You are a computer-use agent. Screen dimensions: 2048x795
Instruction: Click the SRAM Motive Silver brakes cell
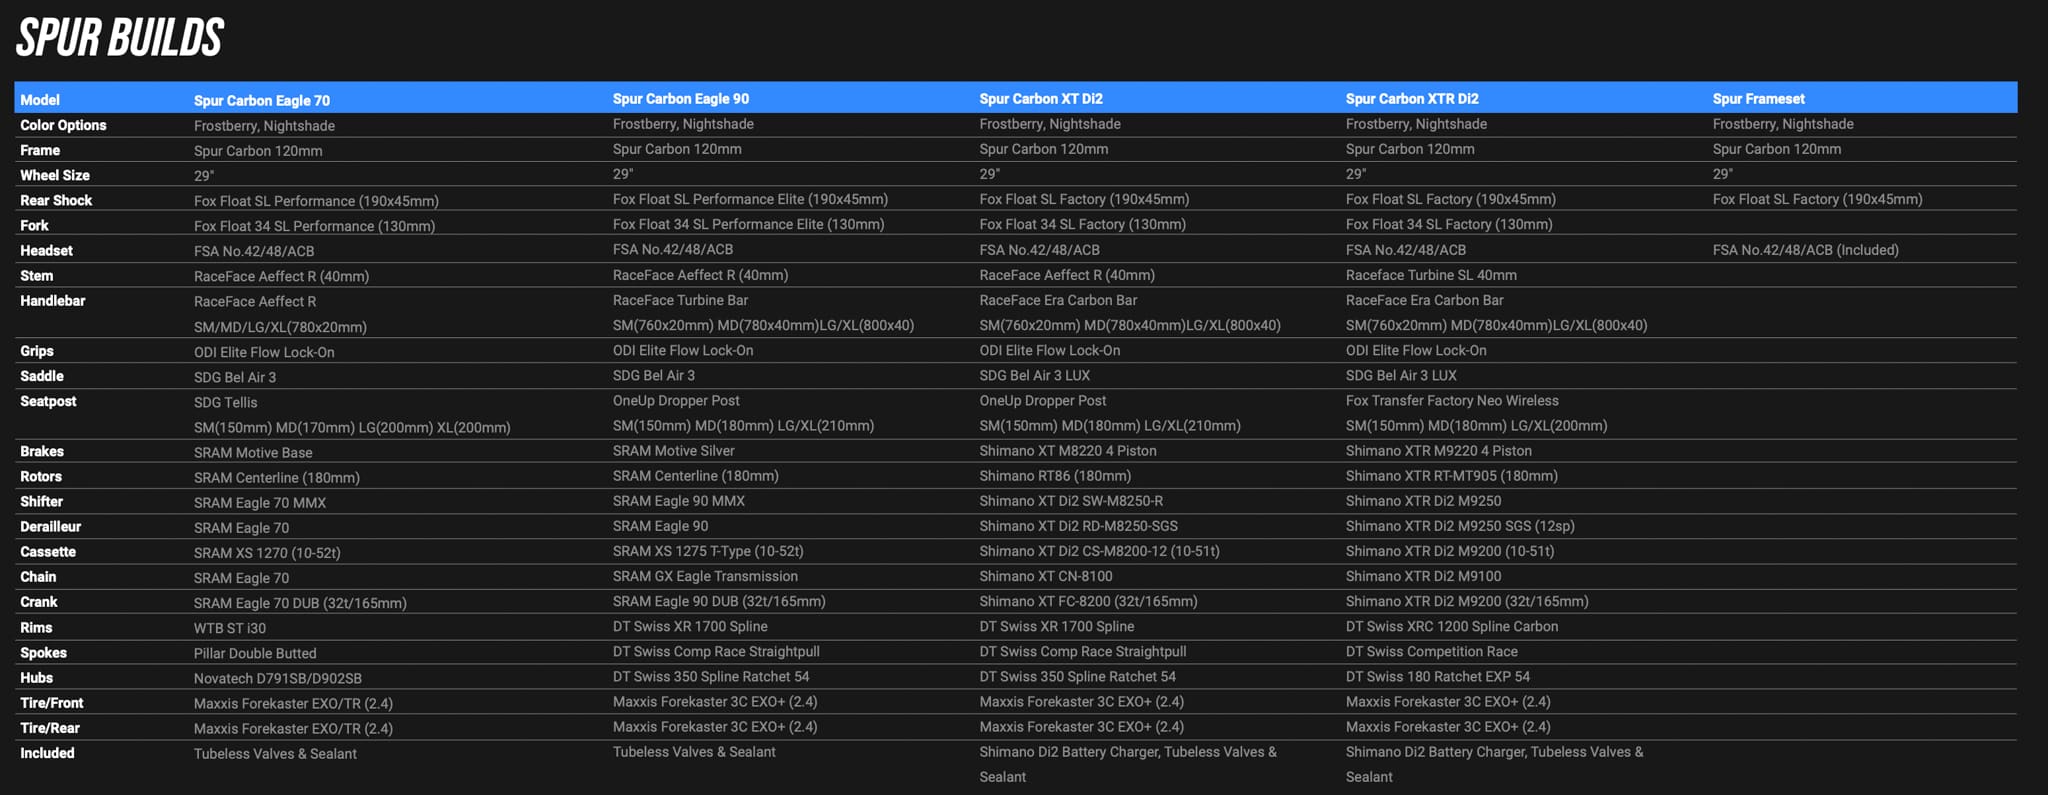pyautogui.click(x=673, y=451)
